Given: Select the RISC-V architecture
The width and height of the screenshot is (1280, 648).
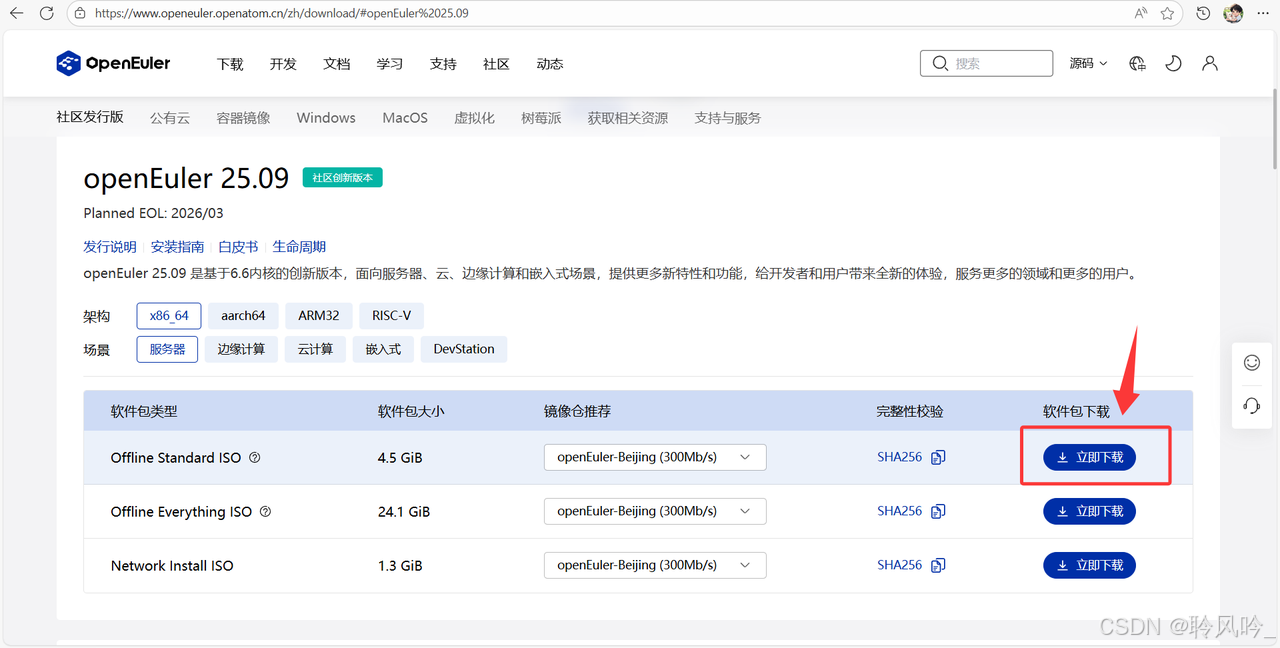Looking at the screenshot, I should 391,315.
